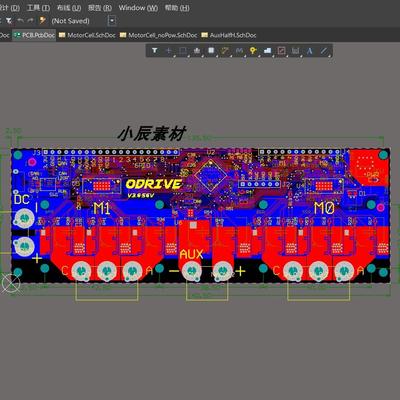Screen dimensions: 400x400
Task: Click the diamond-shaped U2 chip footprint
Action: (210, 175)
